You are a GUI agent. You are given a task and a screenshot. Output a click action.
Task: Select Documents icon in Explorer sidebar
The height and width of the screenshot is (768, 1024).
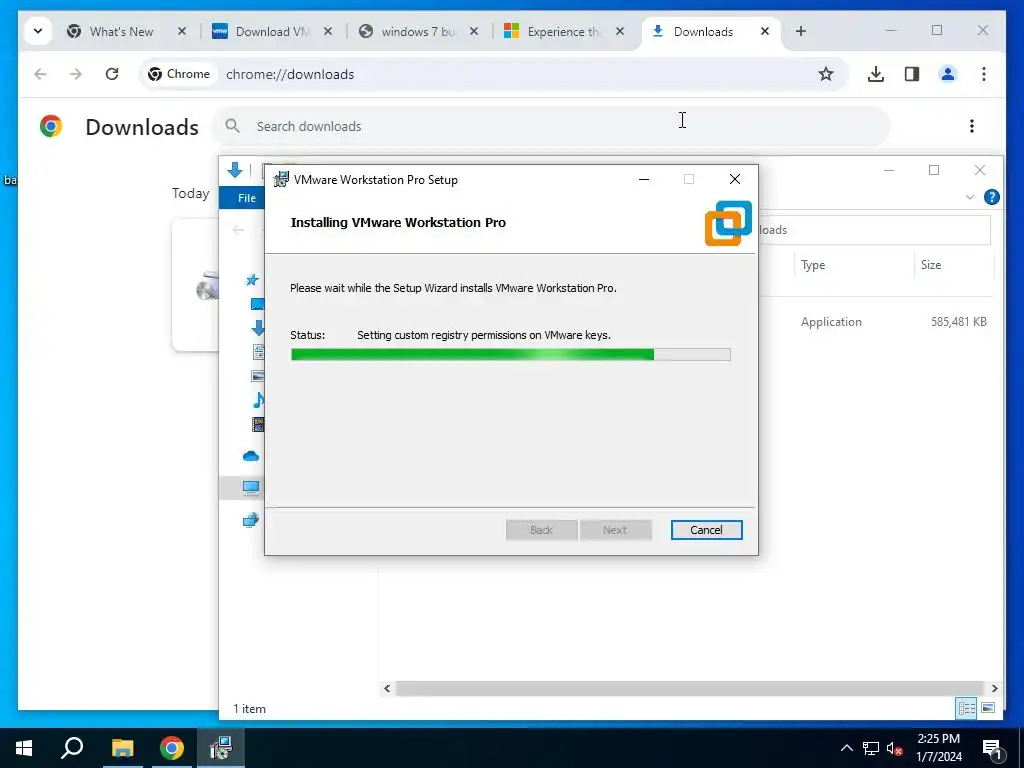(259, 351)
